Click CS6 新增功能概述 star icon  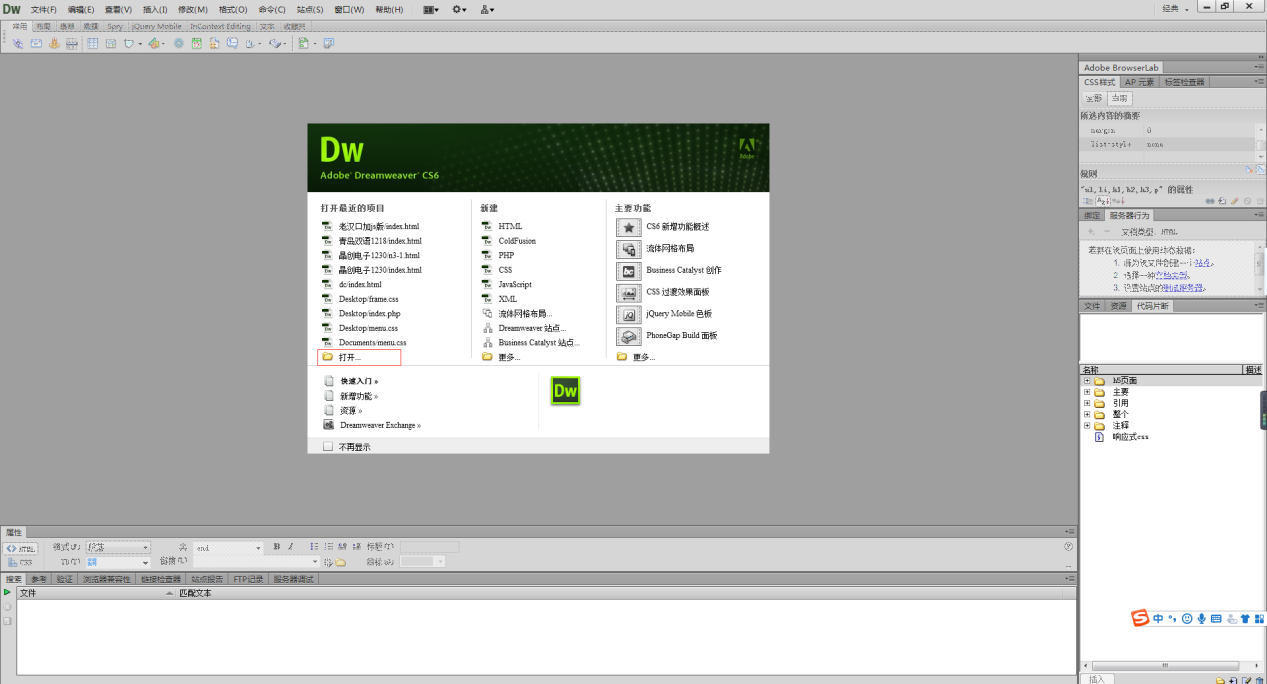pos(629,227)
